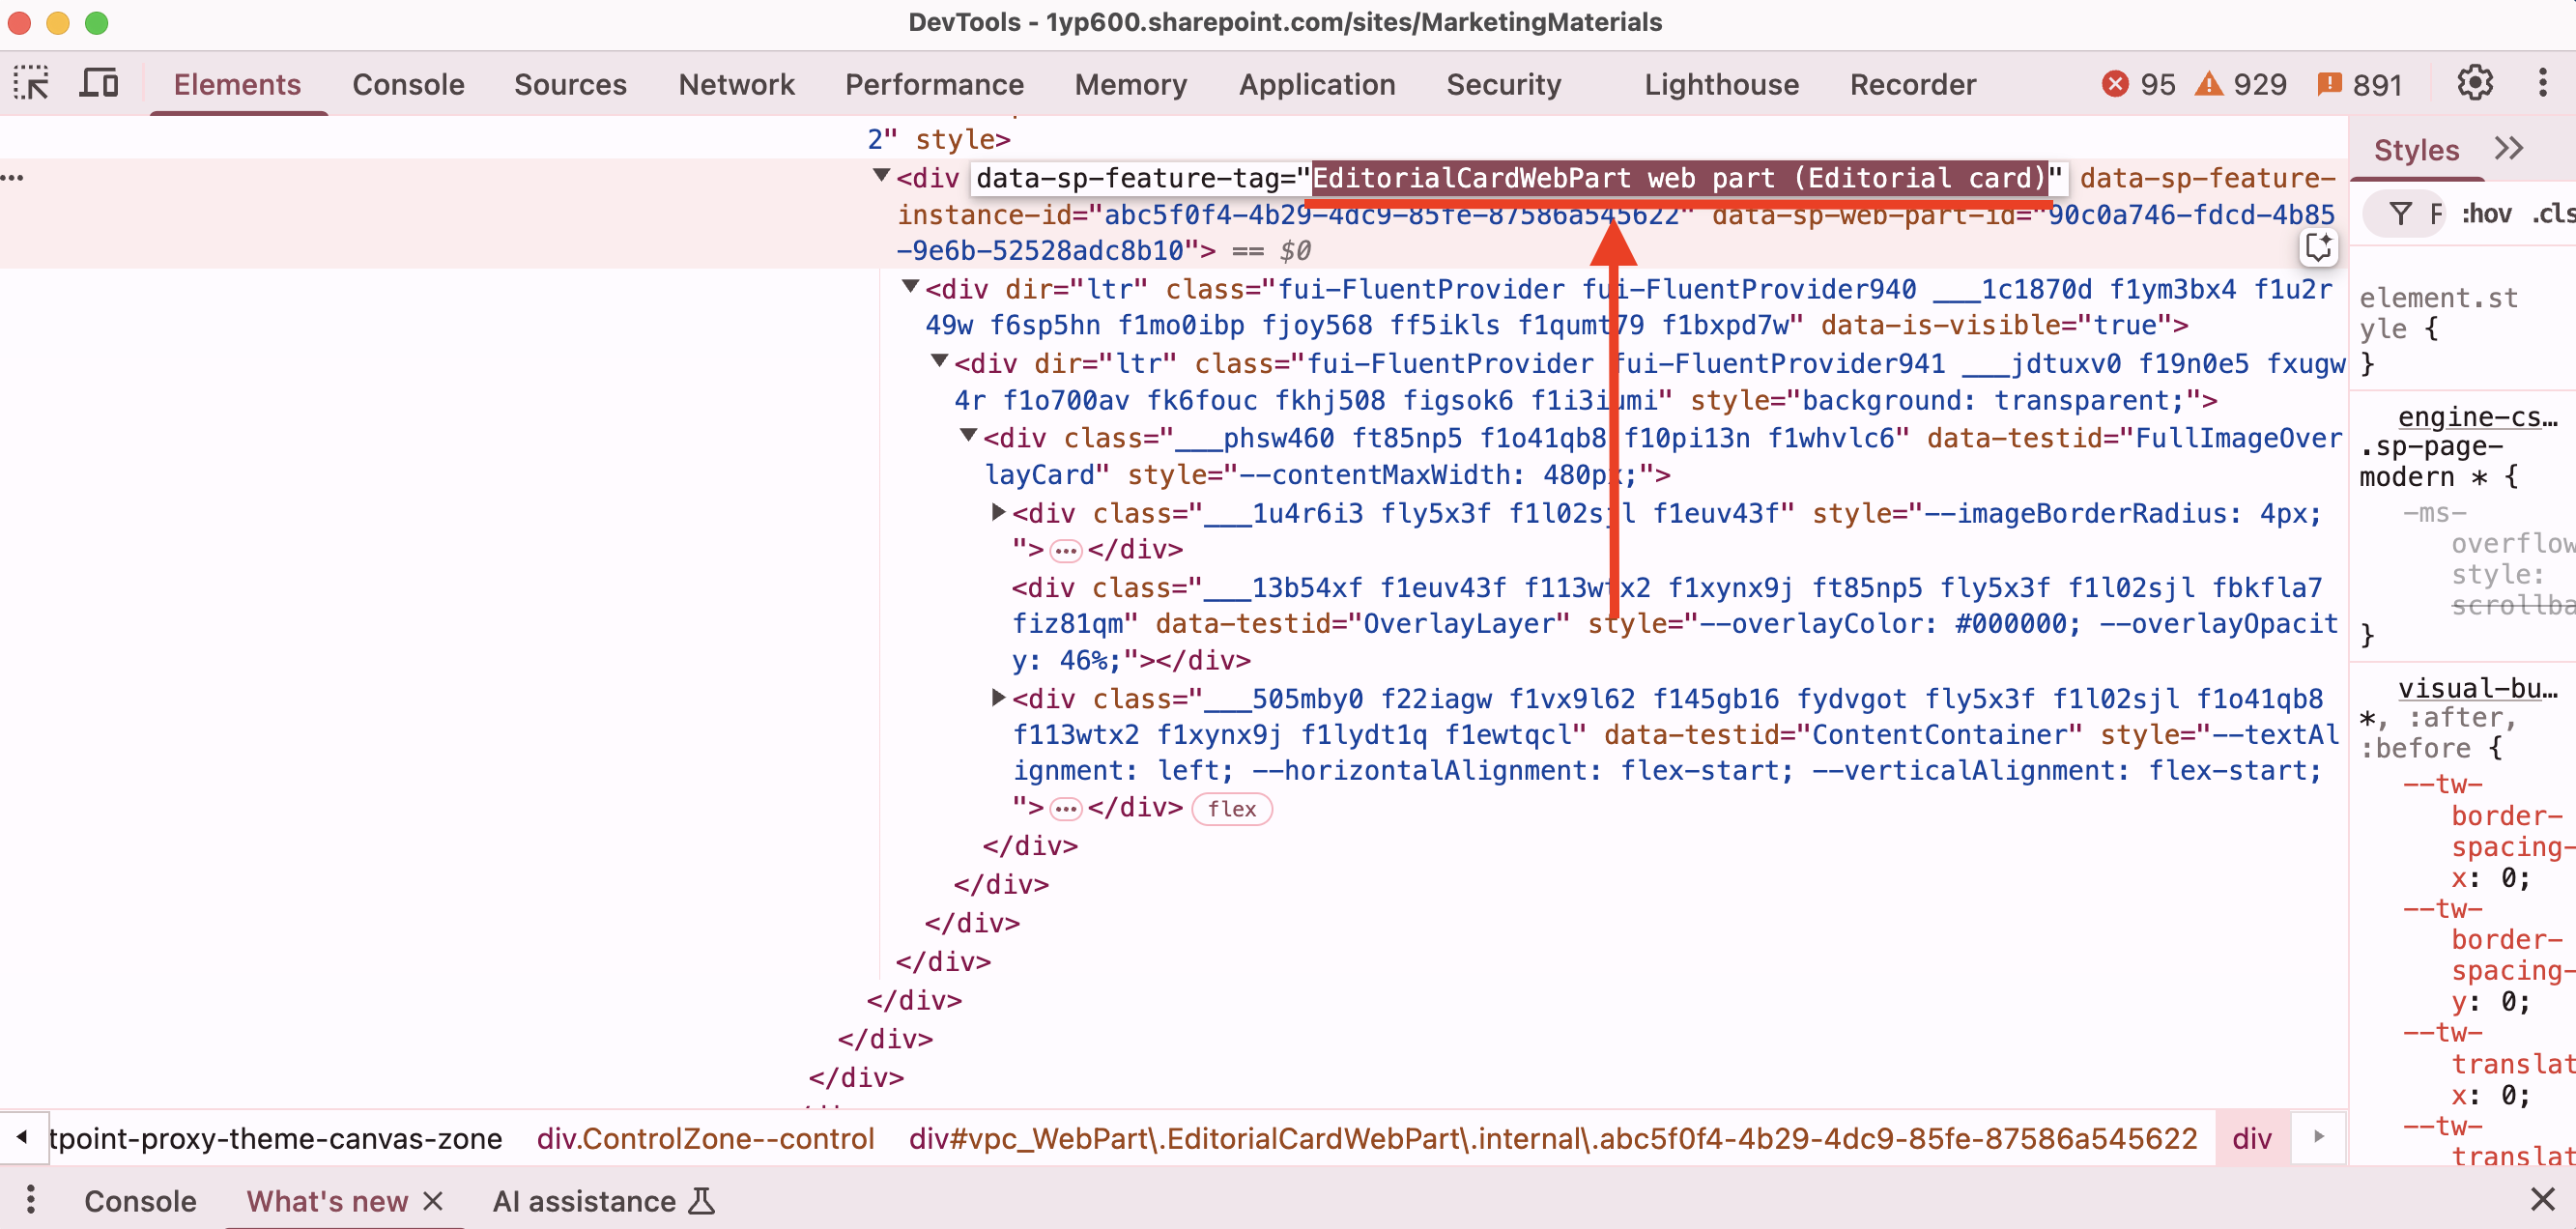The image size is (2576, 1229).
Task: Collapse the EditorialCardWebPart div node
Action: tap(881, 176)
